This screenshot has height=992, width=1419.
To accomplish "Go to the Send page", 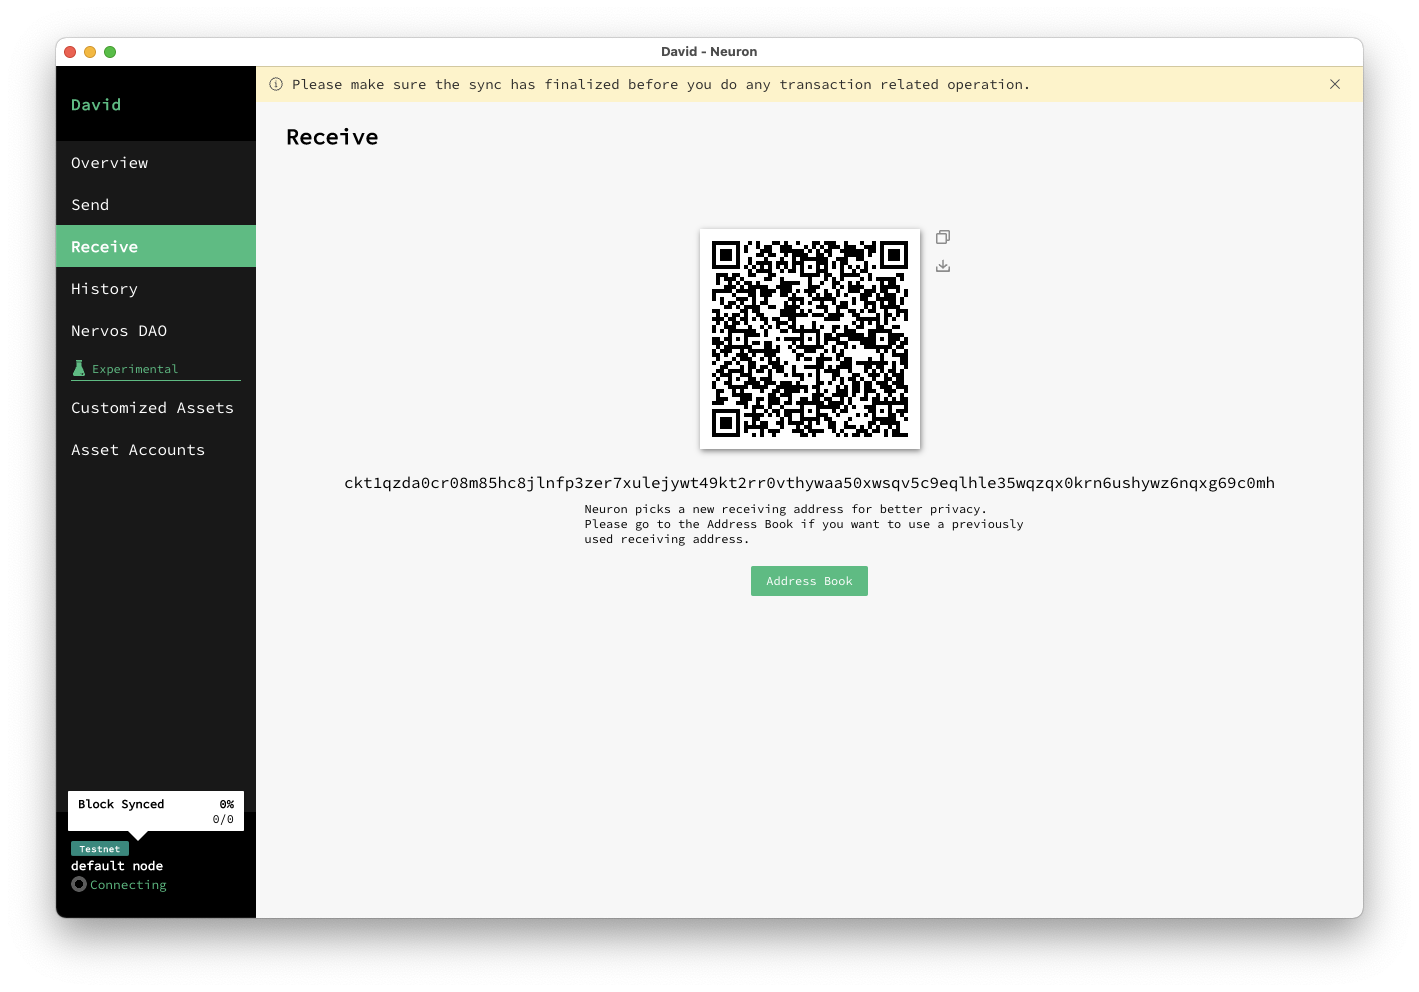I will [x=156, y=205].
